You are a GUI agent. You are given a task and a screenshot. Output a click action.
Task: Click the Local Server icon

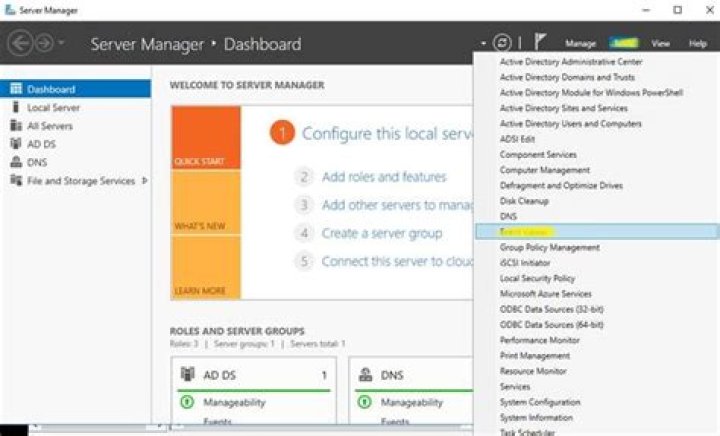(16, 107)
